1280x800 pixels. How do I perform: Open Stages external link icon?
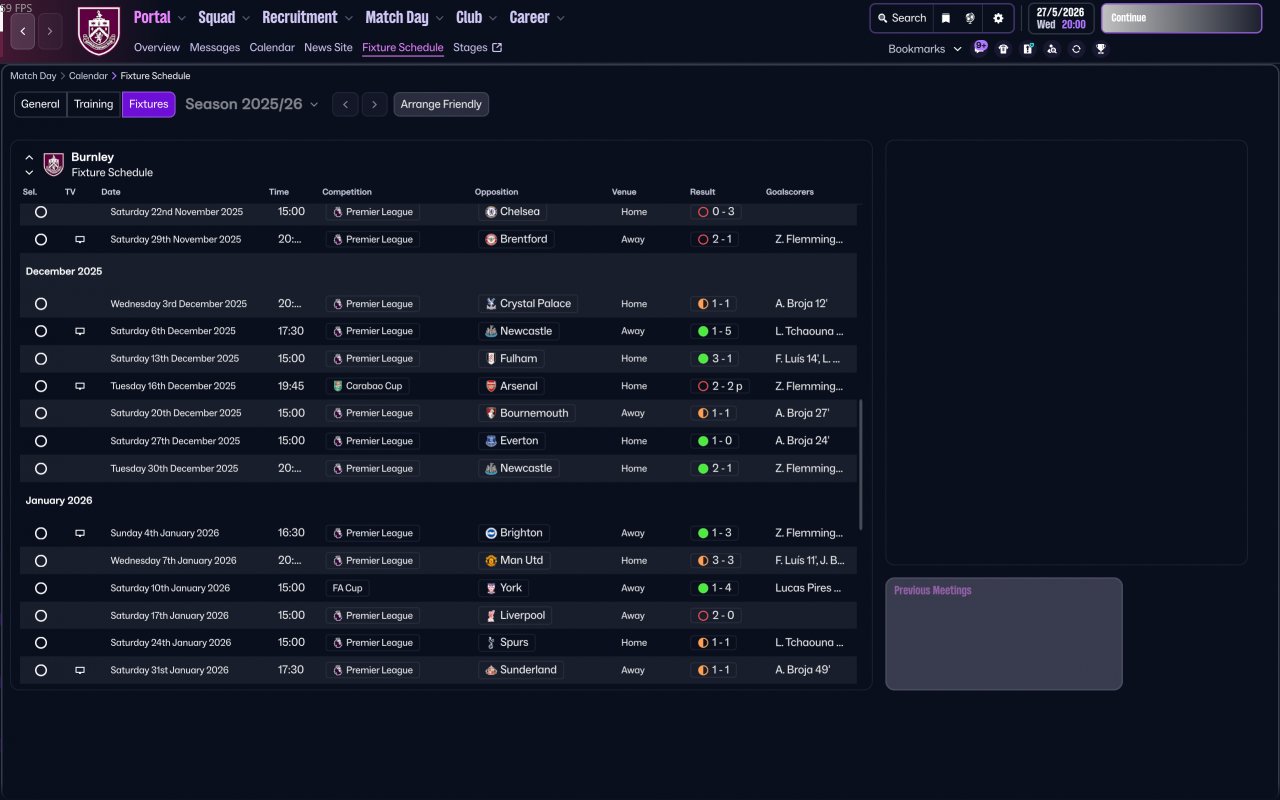click(497, 47)
